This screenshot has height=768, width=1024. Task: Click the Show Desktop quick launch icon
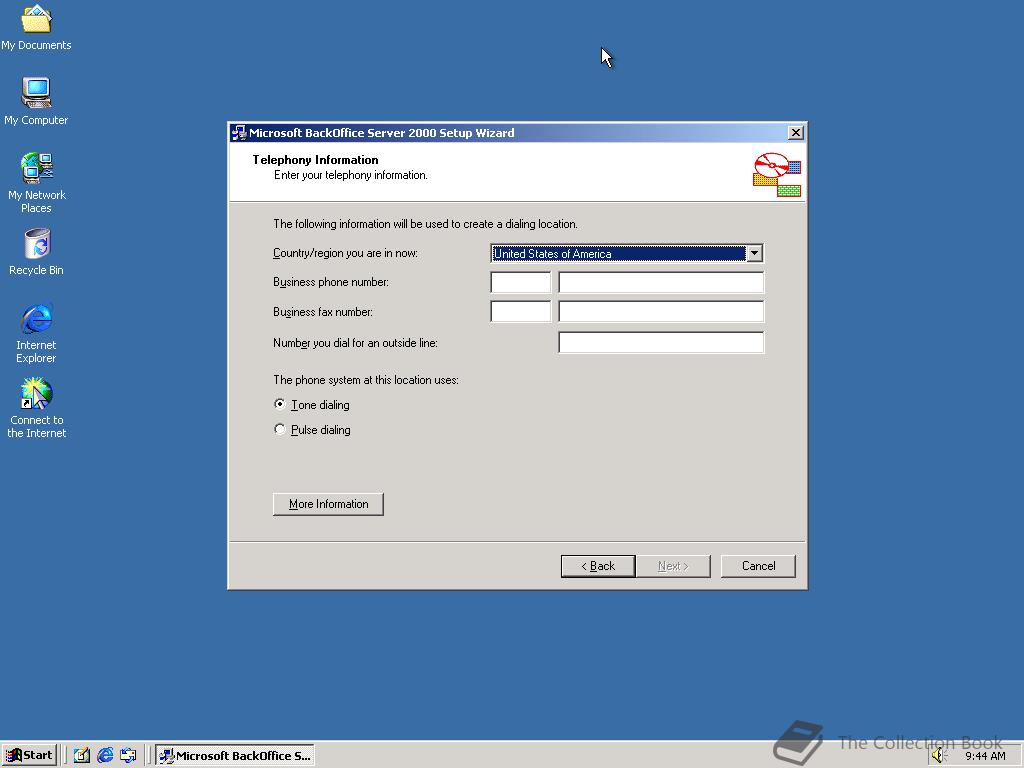(x=82, y=755)
